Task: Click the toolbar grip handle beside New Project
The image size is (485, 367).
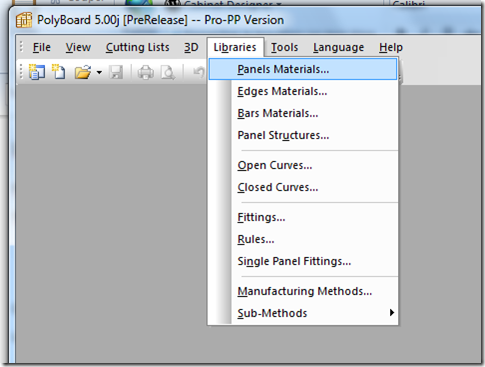Action: [x=21, y=72]
